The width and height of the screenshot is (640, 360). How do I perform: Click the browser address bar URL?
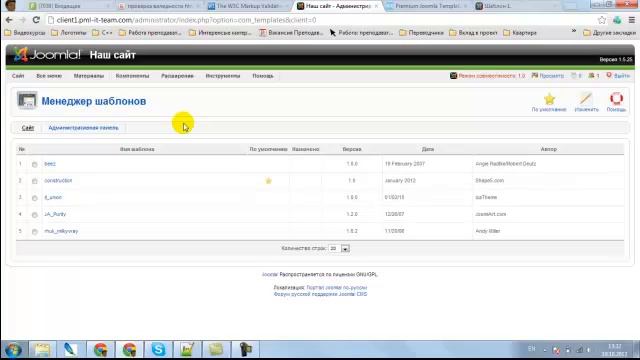(186, 20)
